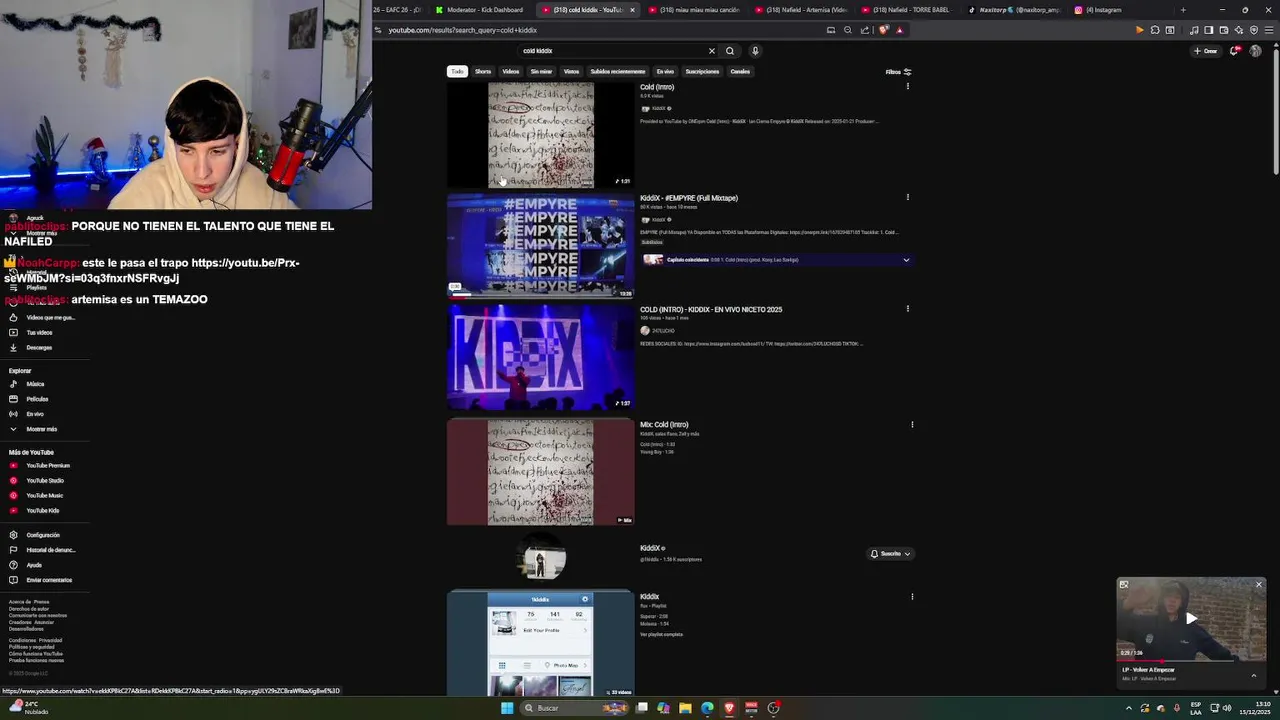Open the #EMPYRE Full Mixtape thumbnail
Screen dimensions: 1280x720
(540, 246)
